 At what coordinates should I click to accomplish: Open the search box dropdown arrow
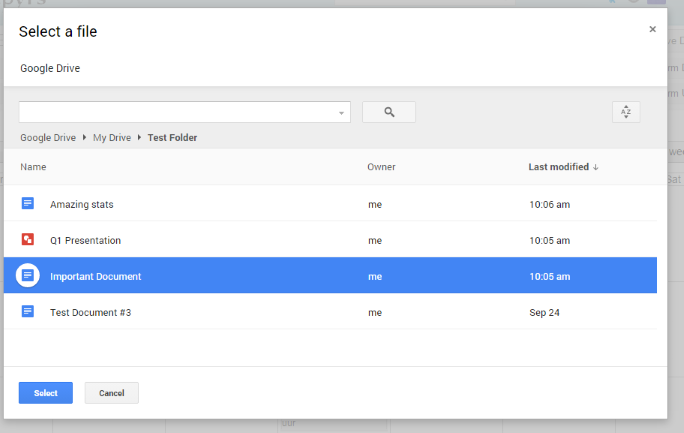[x=341, y=113]
